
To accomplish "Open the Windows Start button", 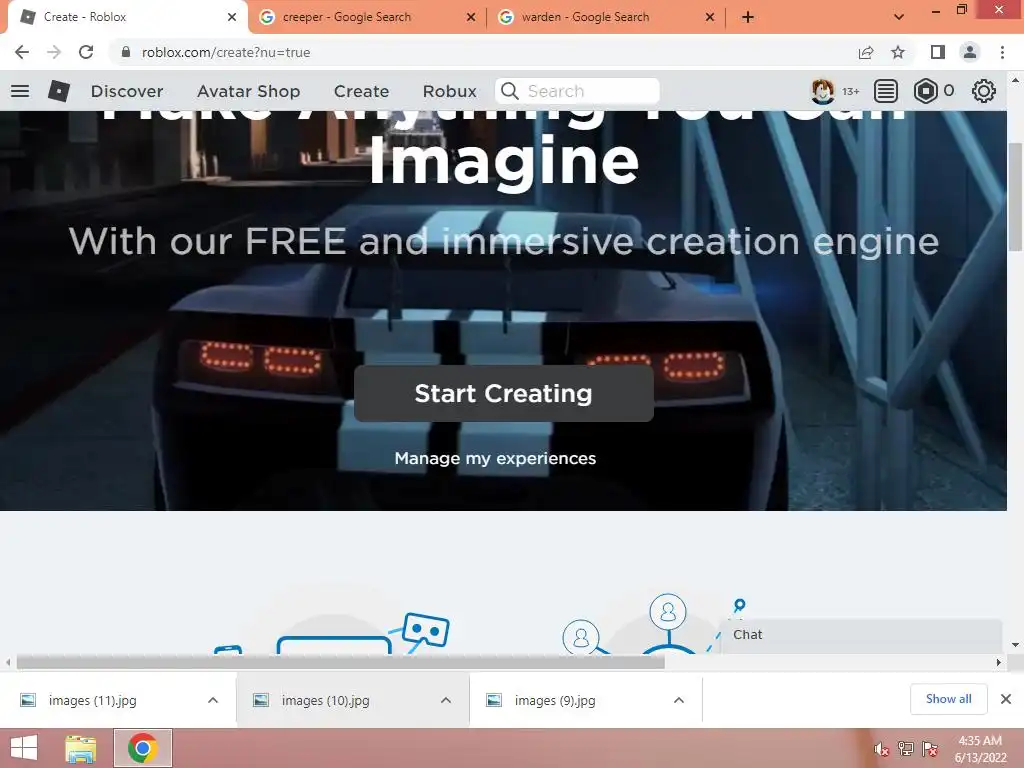I will tap(24, 748).
